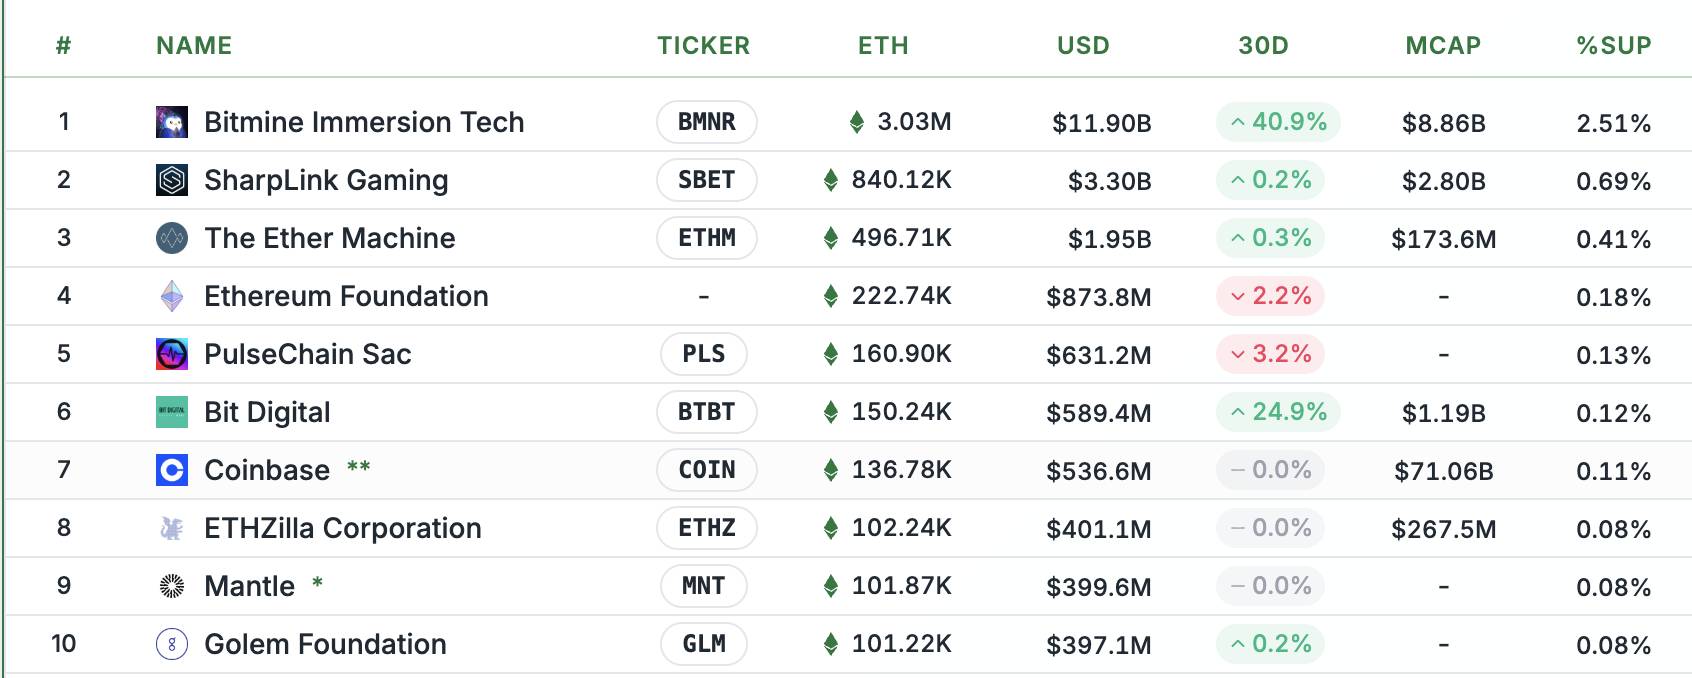Click the BMNR ticker badge
Viewport: 1692px width, 678px height.
point(706,122)
